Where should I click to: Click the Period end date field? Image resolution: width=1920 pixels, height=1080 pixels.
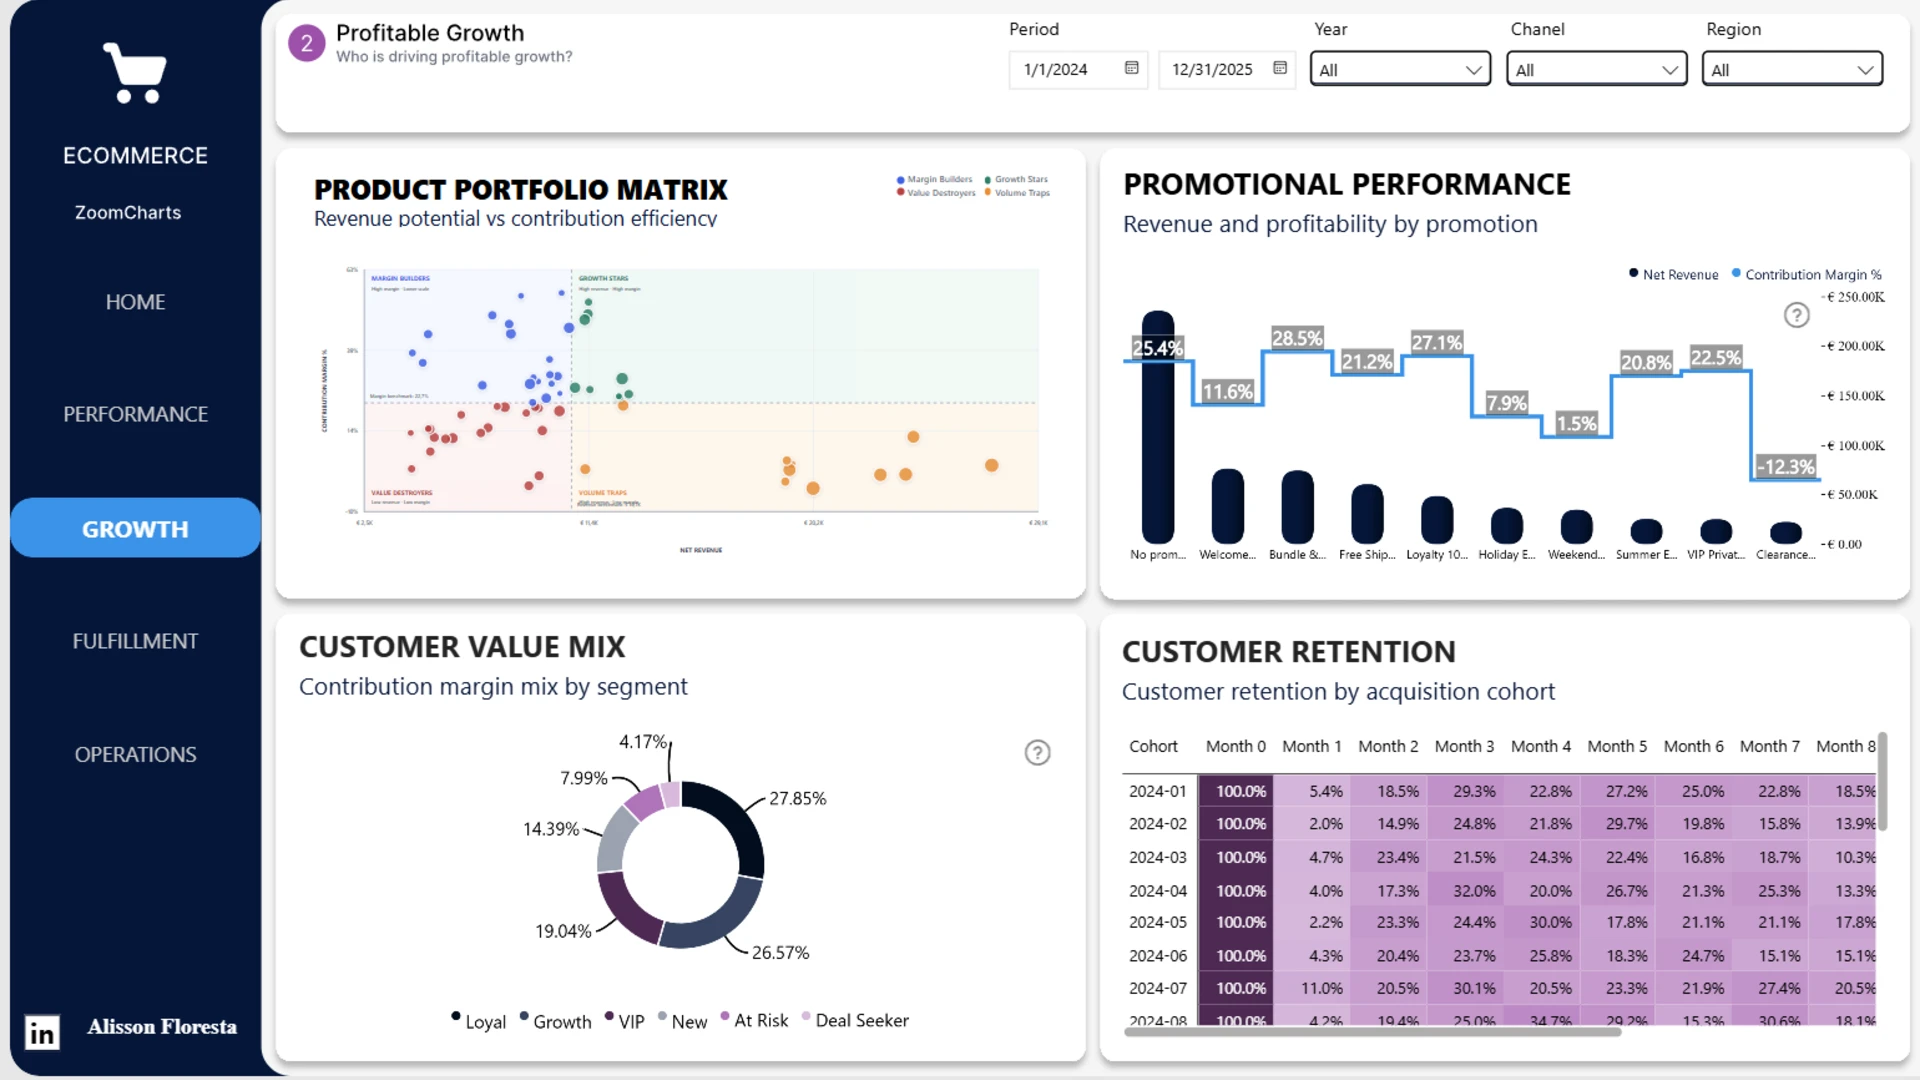pos(1227,69)
